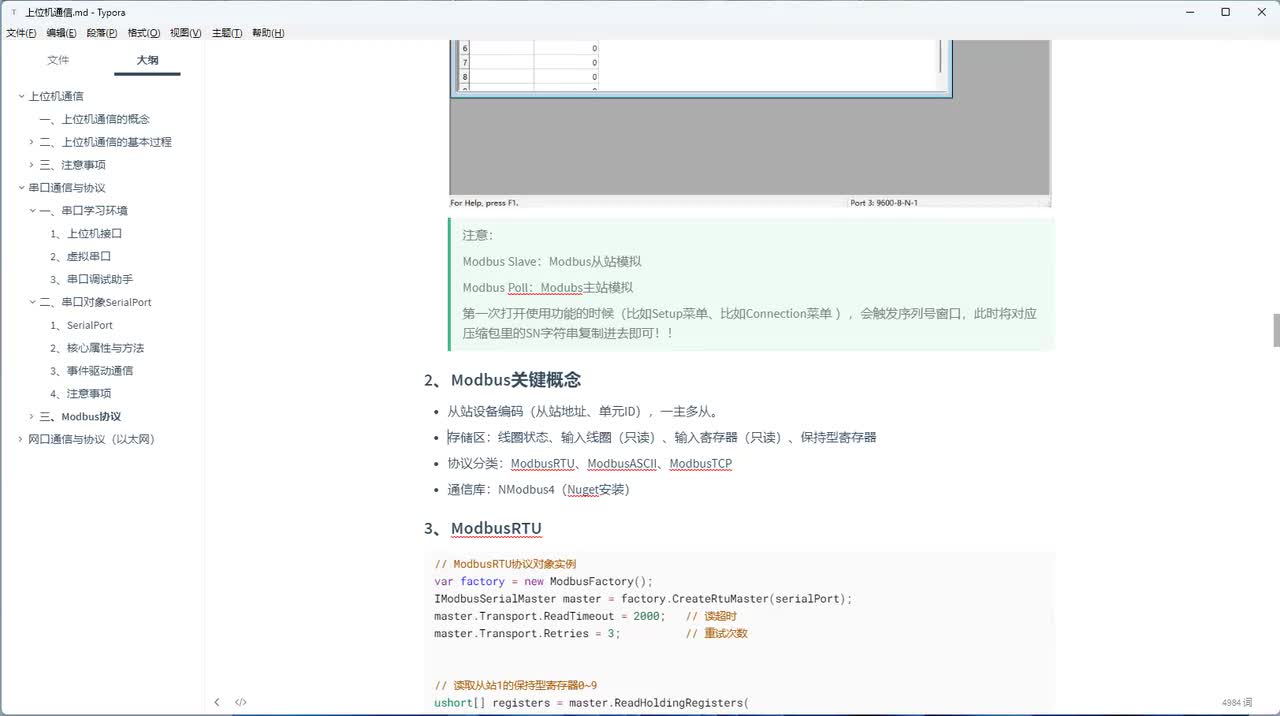1280x716 pixels.
Task: Jump to 1、SerialPort outline entry
Action: pos(81,325)
